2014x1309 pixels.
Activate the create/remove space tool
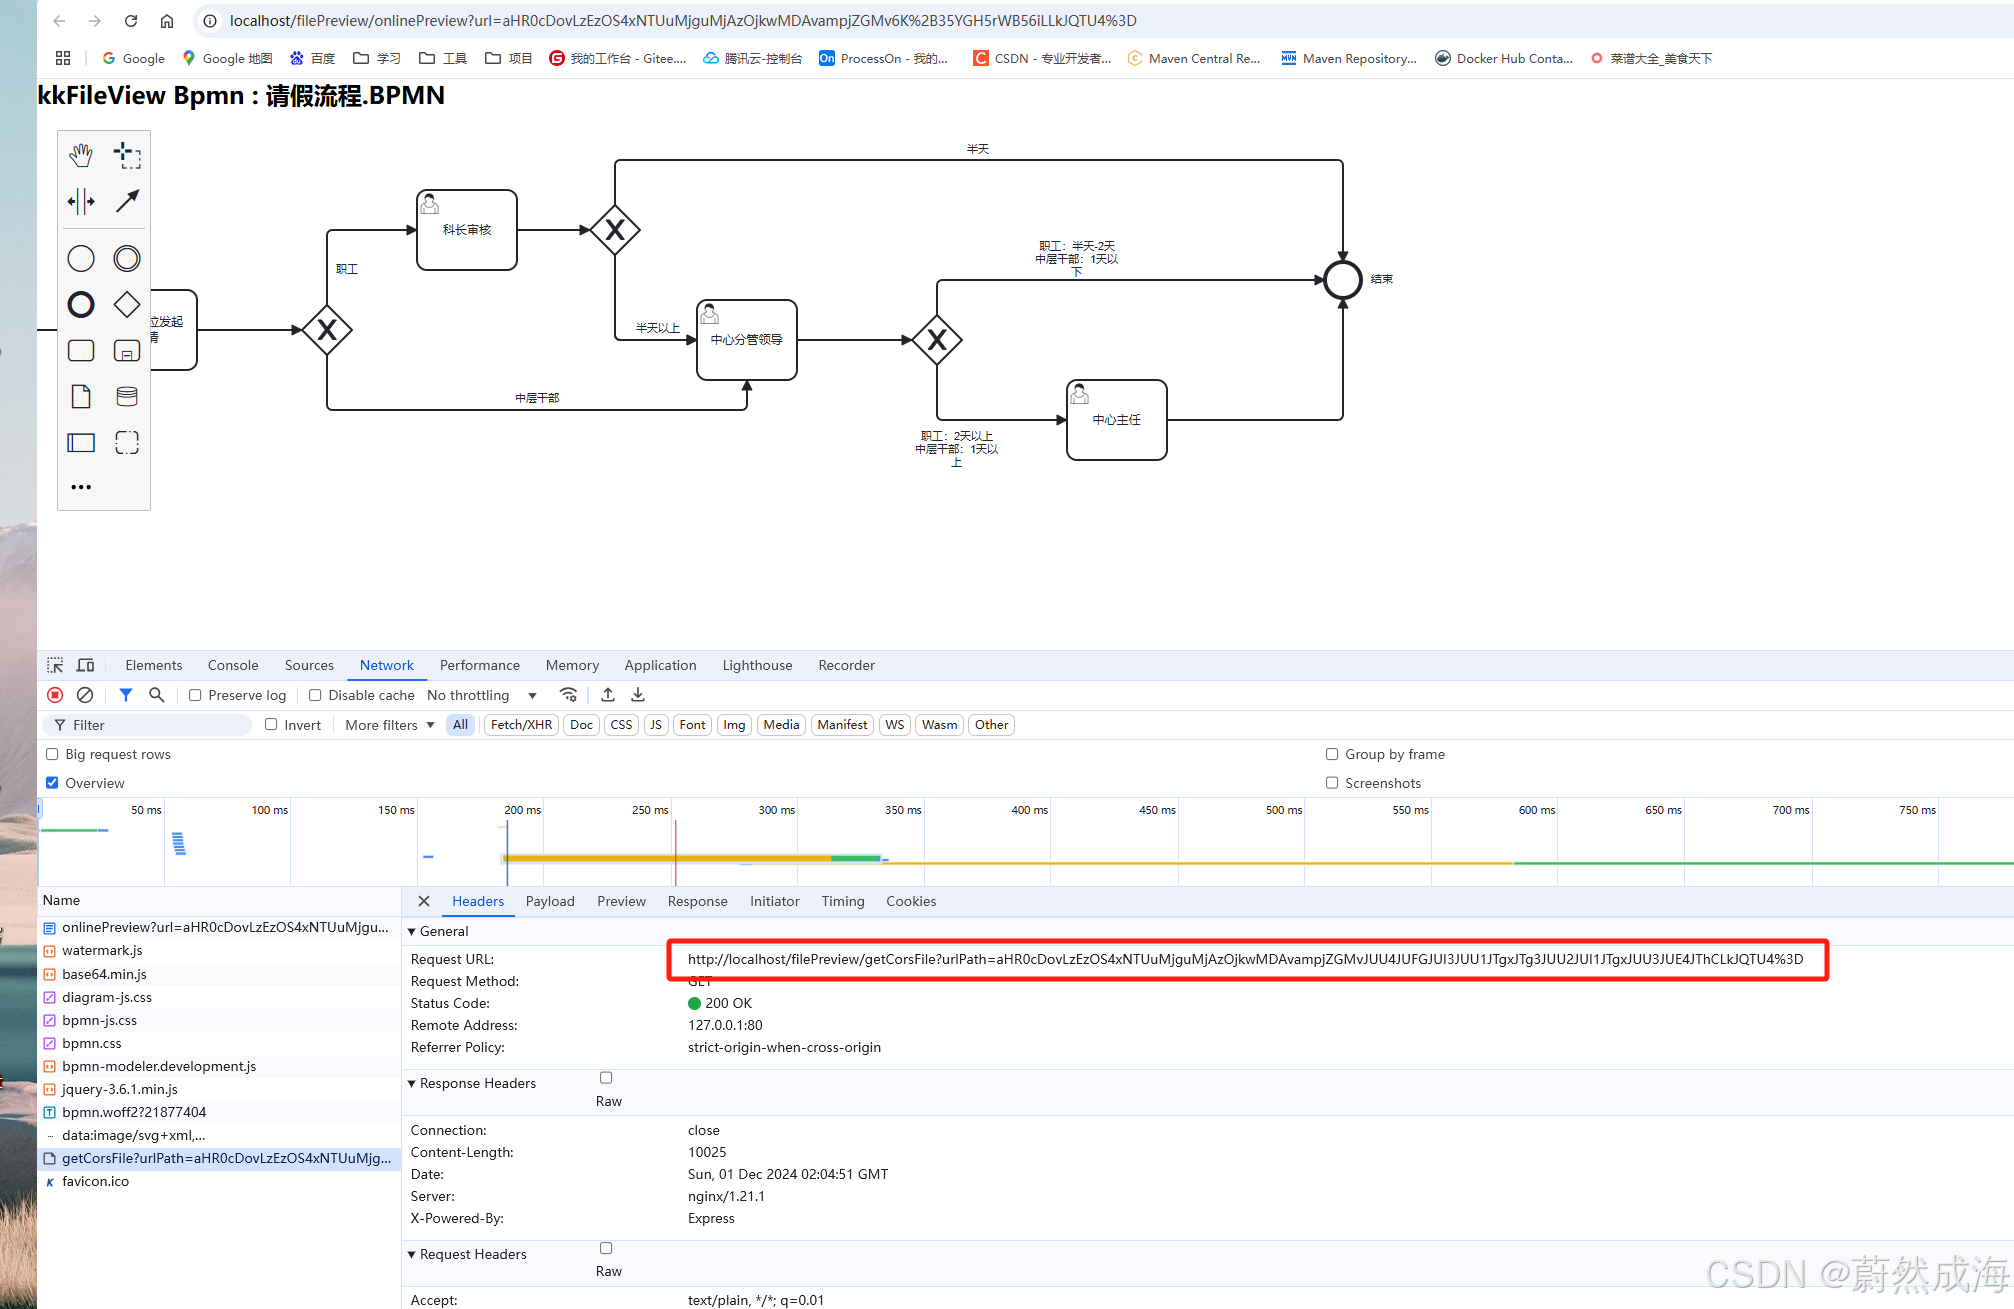(x=81, y=201)
